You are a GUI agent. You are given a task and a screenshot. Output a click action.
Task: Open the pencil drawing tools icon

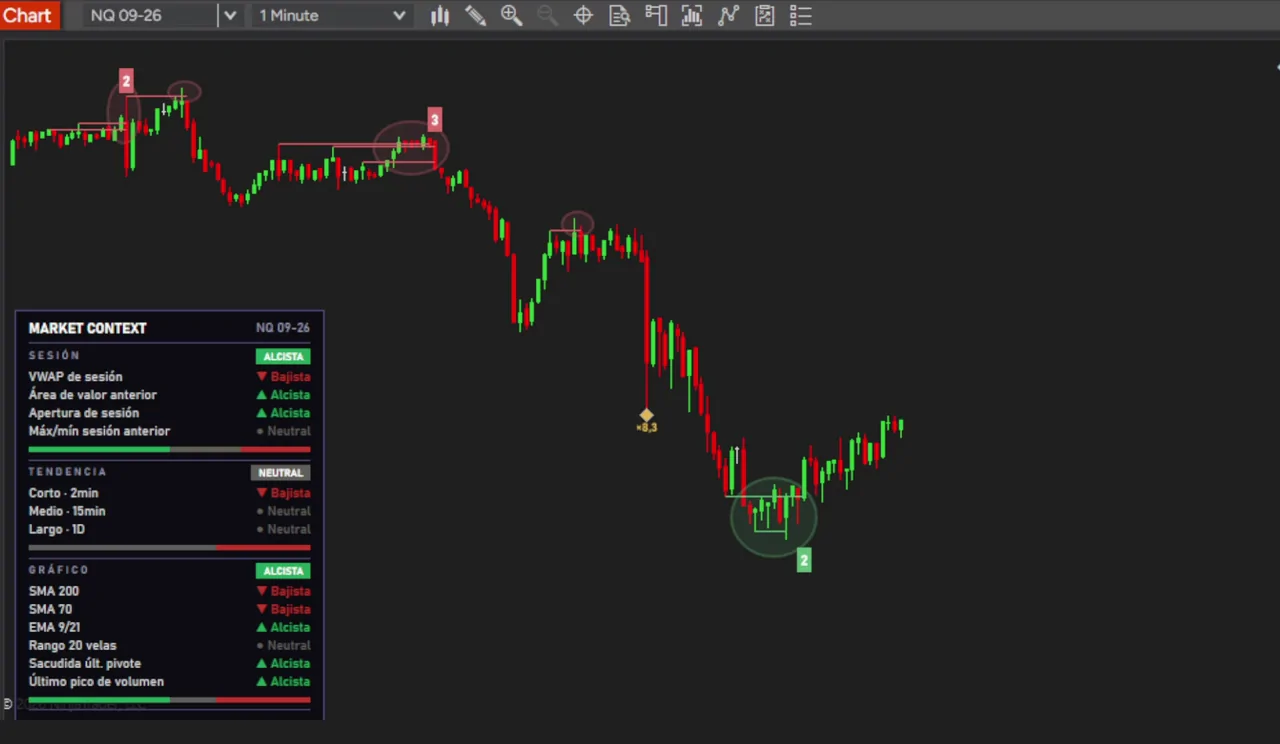(476, 16)
